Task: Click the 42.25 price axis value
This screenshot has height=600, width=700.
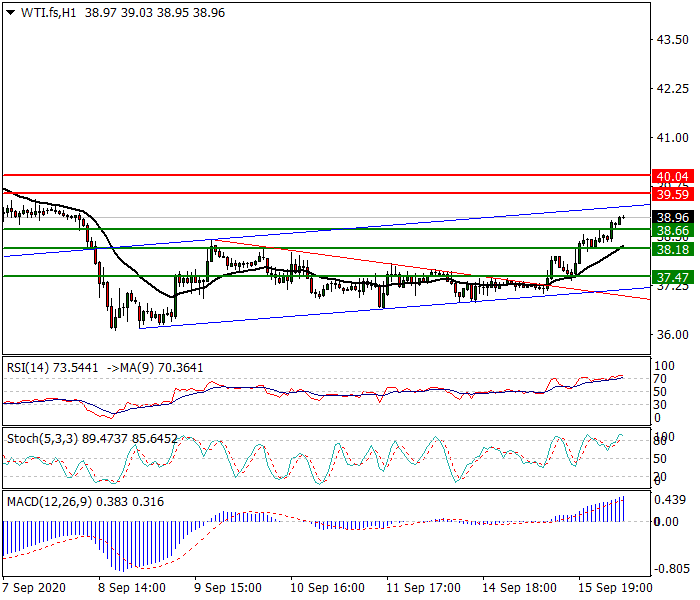Action: tap(672, 89)
